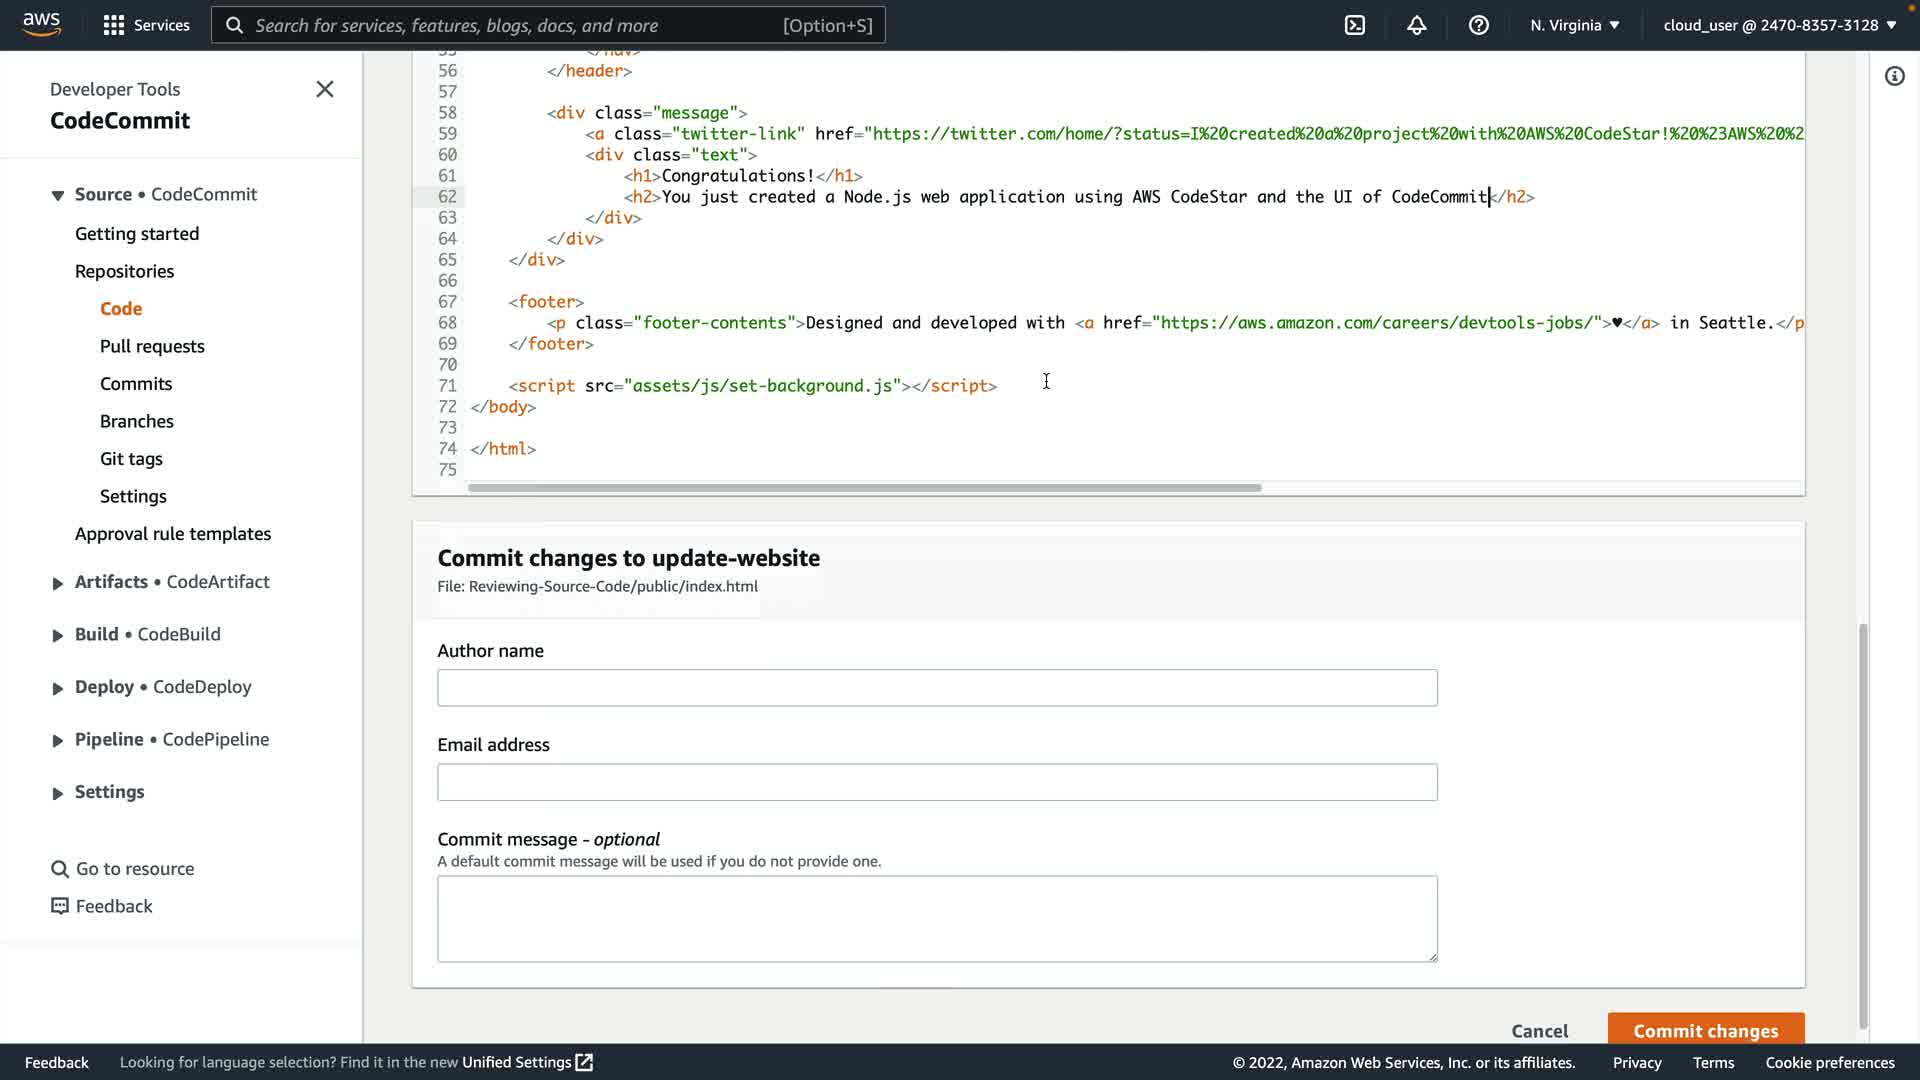Open the cloud_user account dropdown
The image size is (1920, 1080).
point(1779,25)
